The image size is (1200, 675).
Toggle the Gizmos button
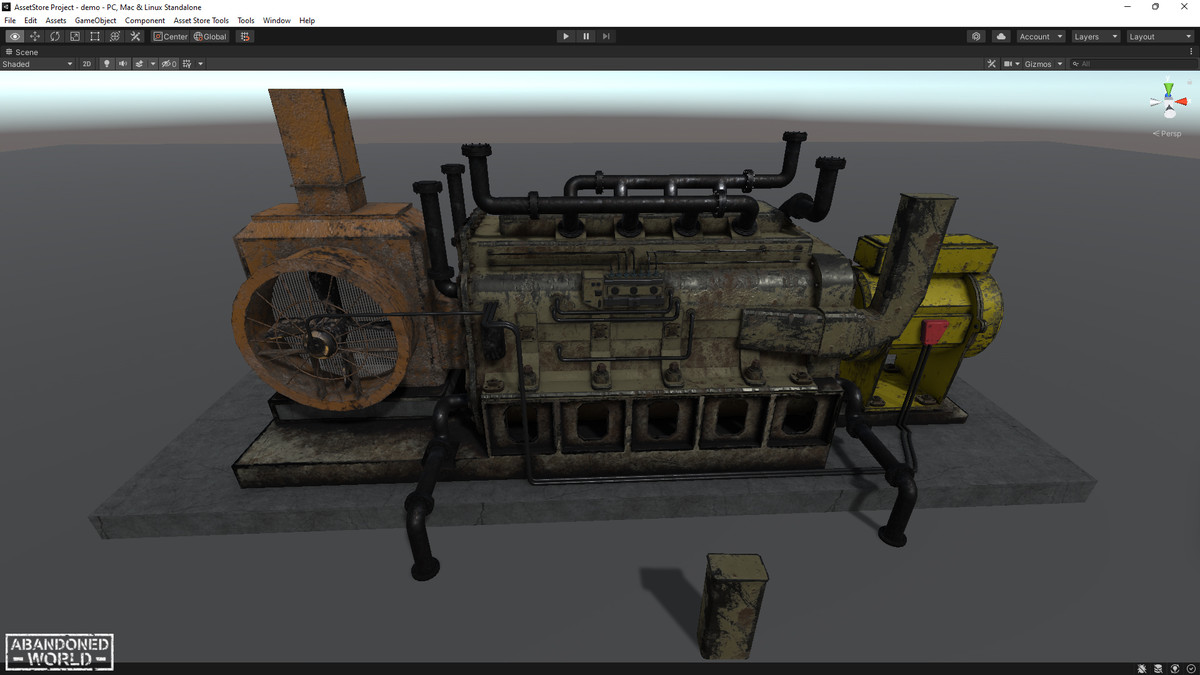[x=1038, y=64]
